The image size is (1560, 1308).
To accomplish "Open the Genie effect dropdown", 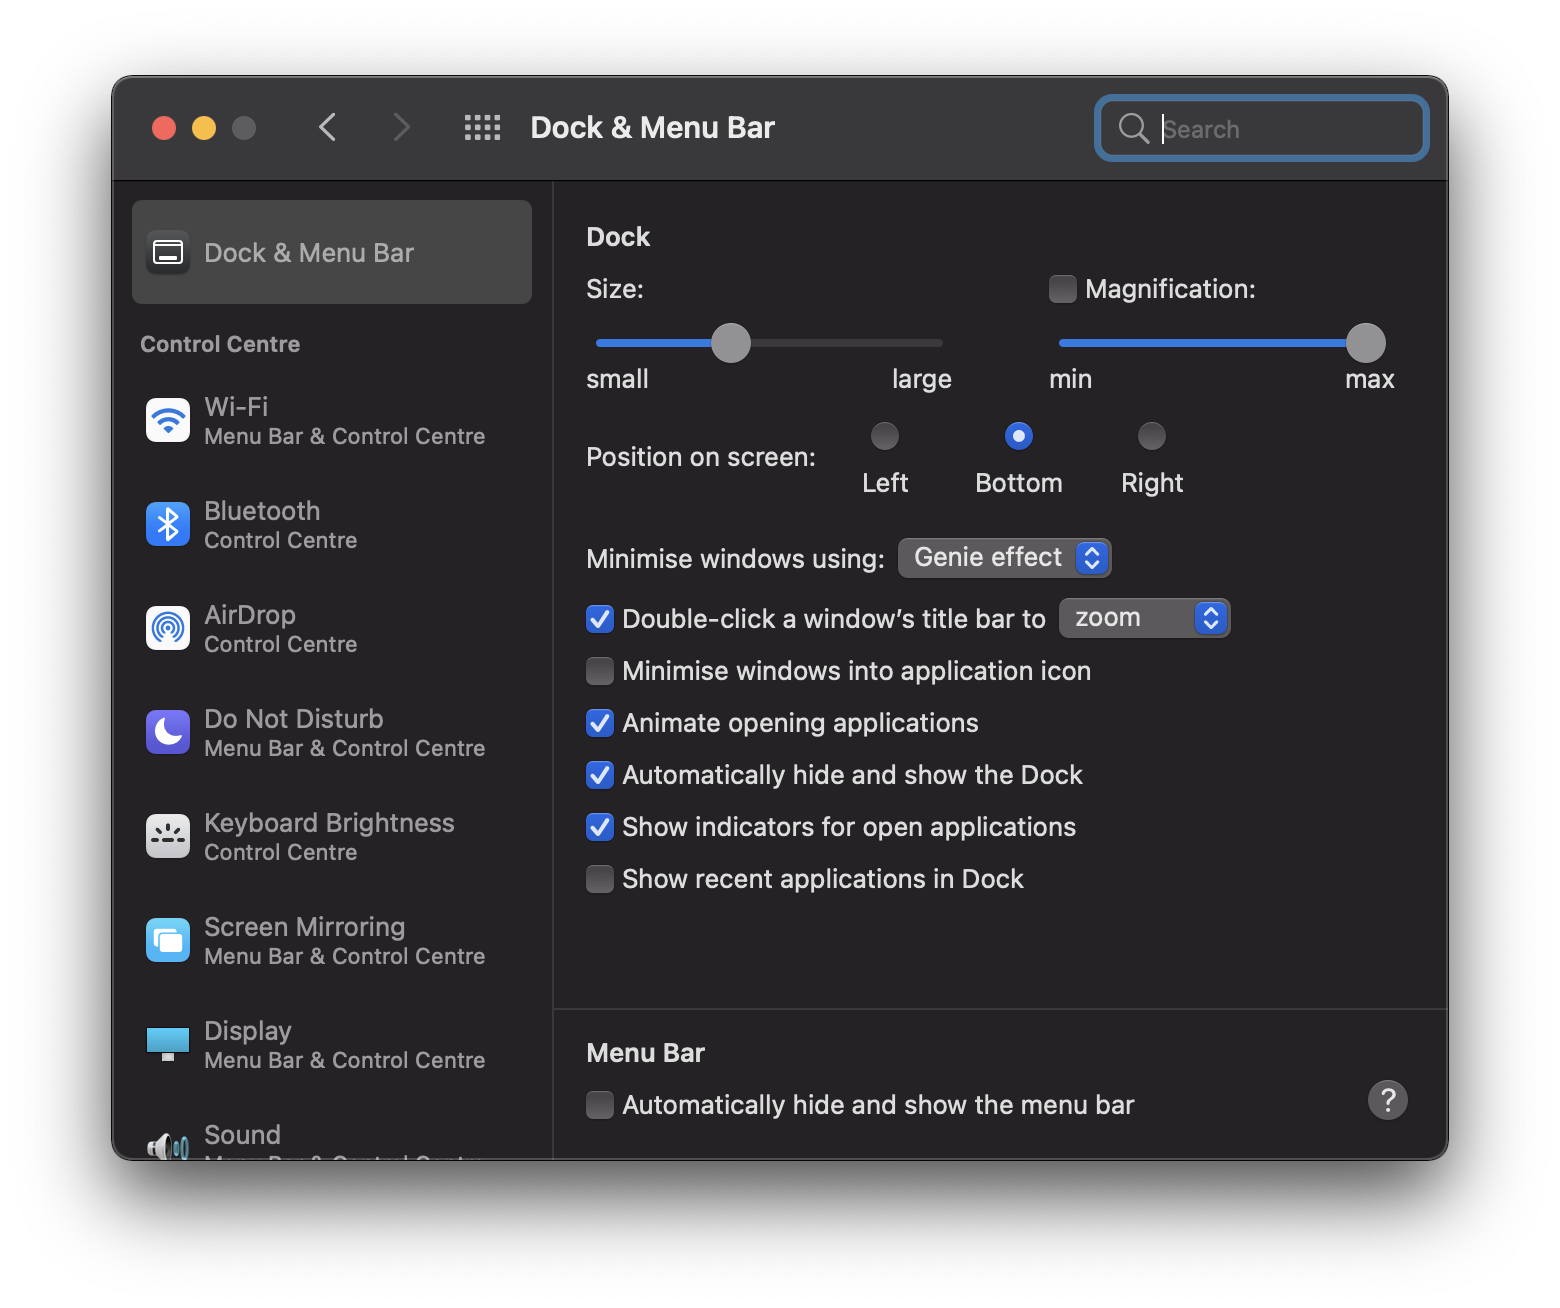I will click(1004, 558).
